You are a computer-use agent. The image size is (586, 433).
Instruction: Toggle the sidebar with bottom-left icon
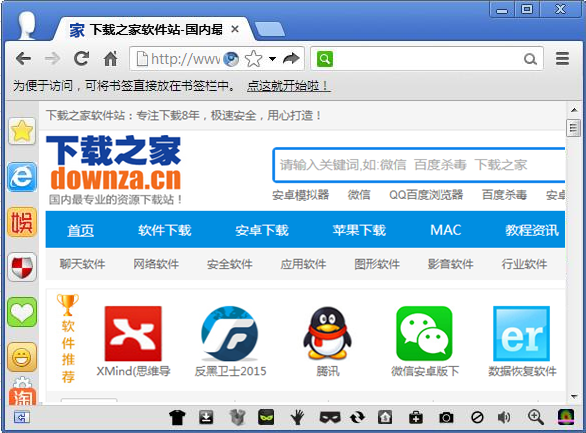[22, 417]
